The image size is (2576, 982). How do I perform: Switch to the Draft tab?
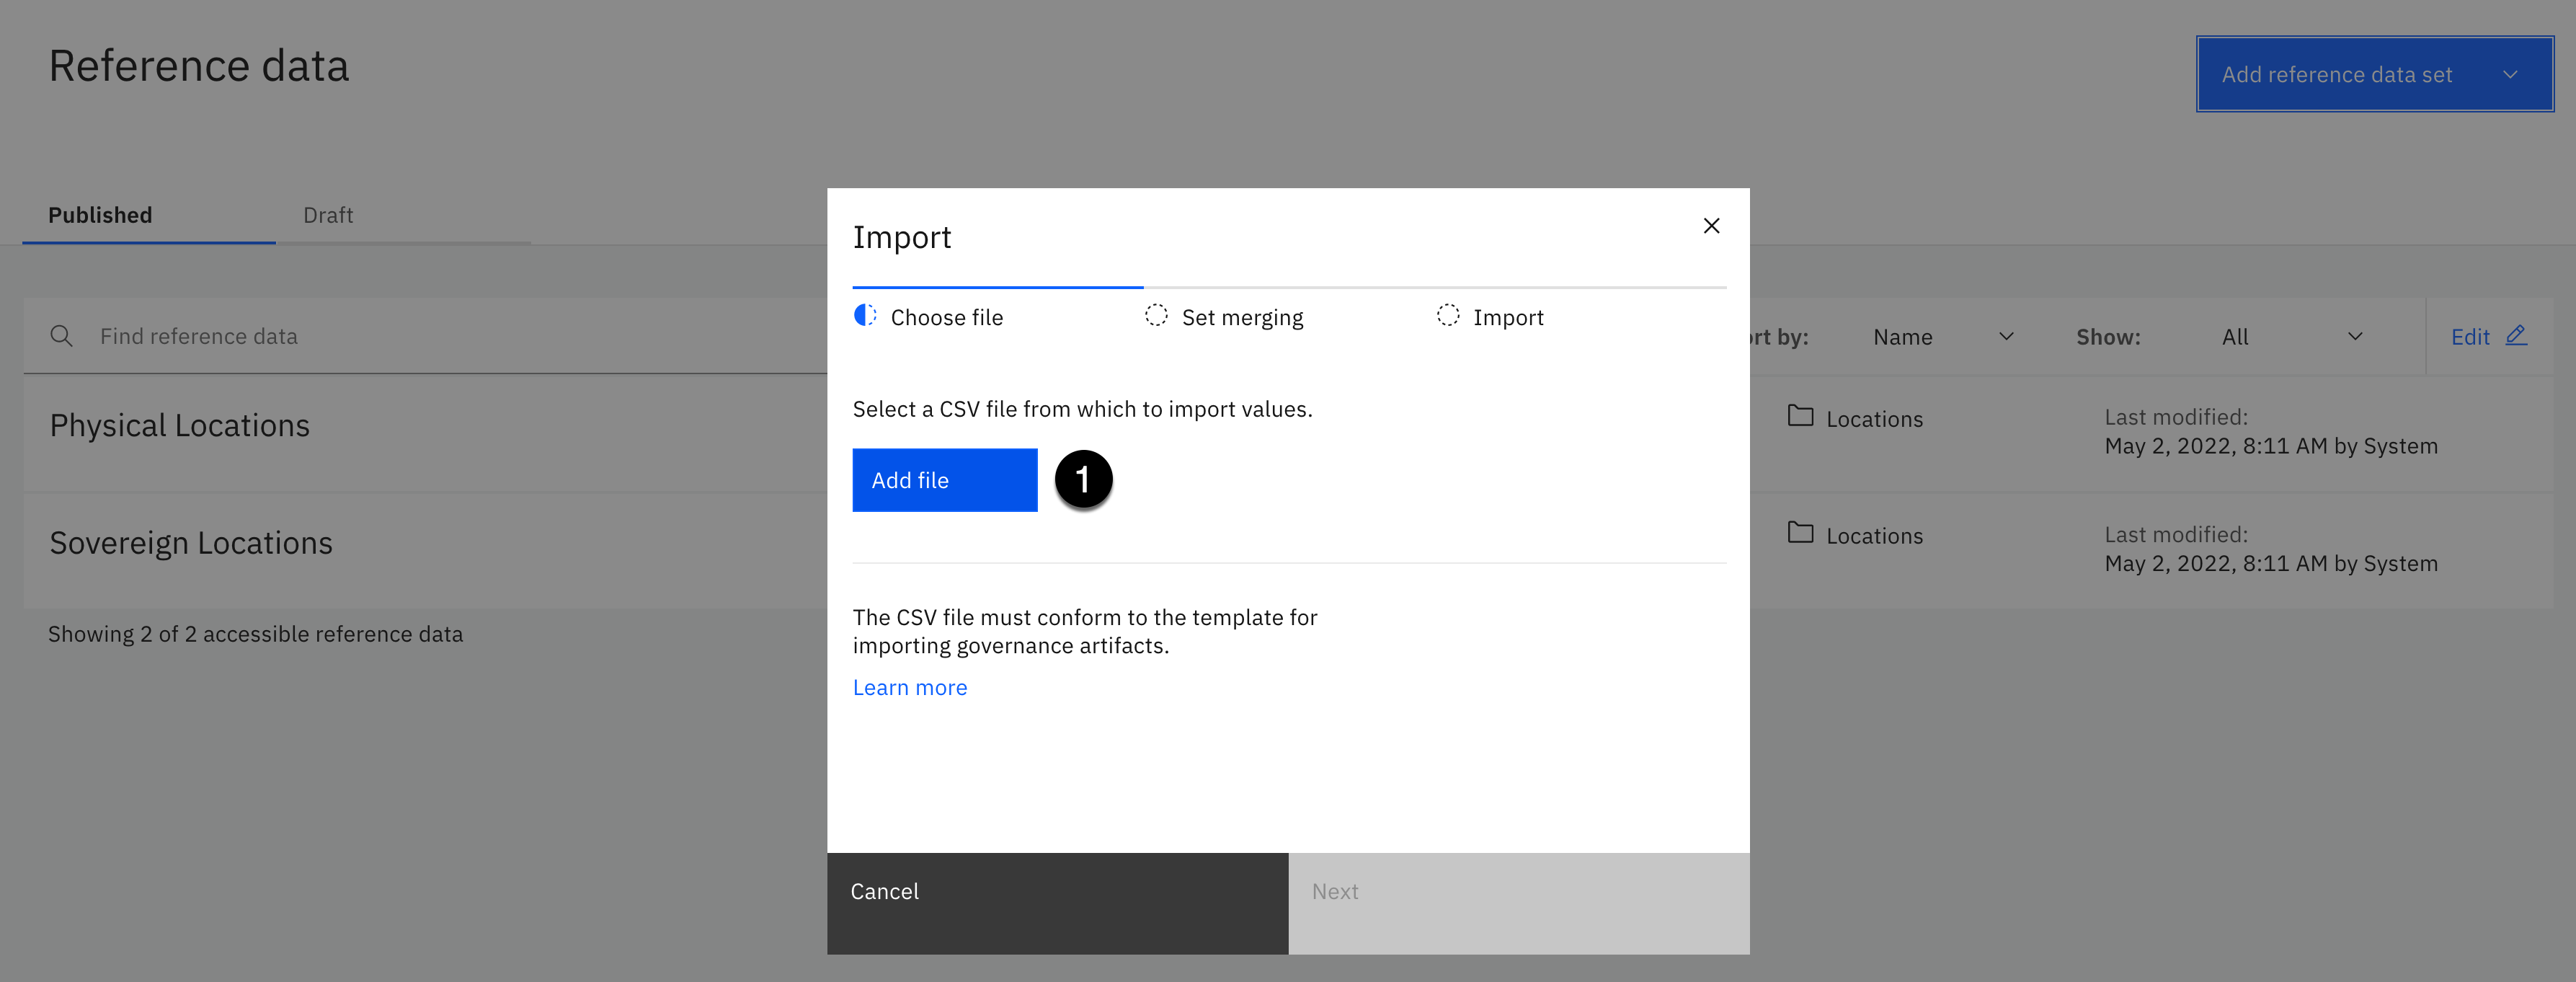[x=328, y=215]
